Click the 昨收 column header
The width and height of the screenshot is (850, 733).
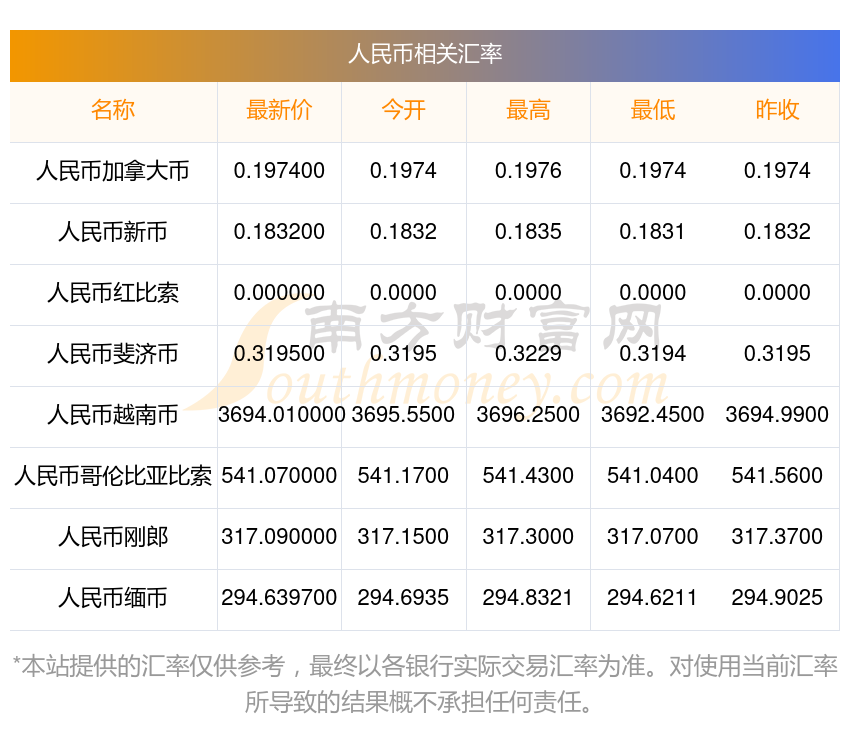tap(777, 111)
